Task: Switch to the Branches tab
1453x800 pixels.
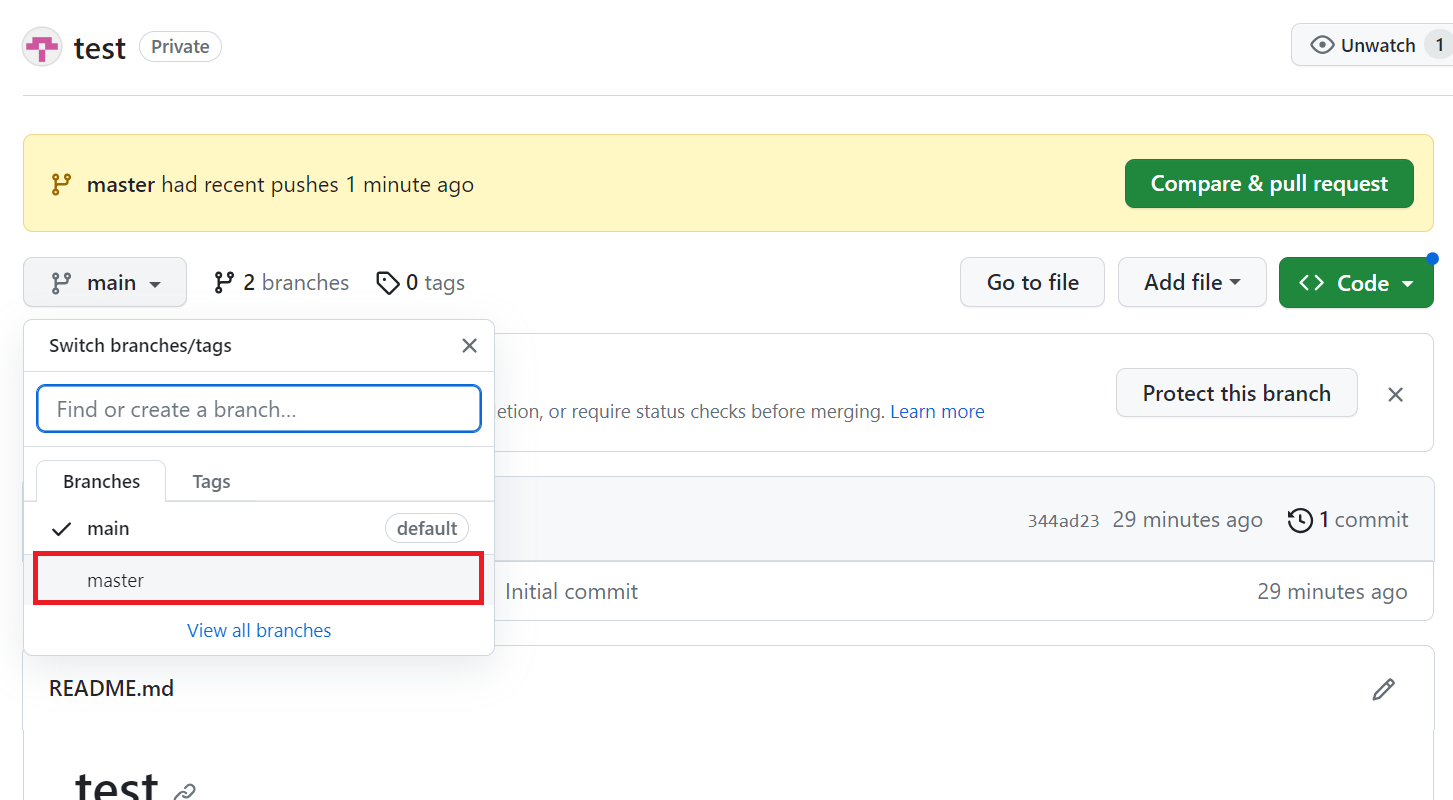Action: point(101,481)
